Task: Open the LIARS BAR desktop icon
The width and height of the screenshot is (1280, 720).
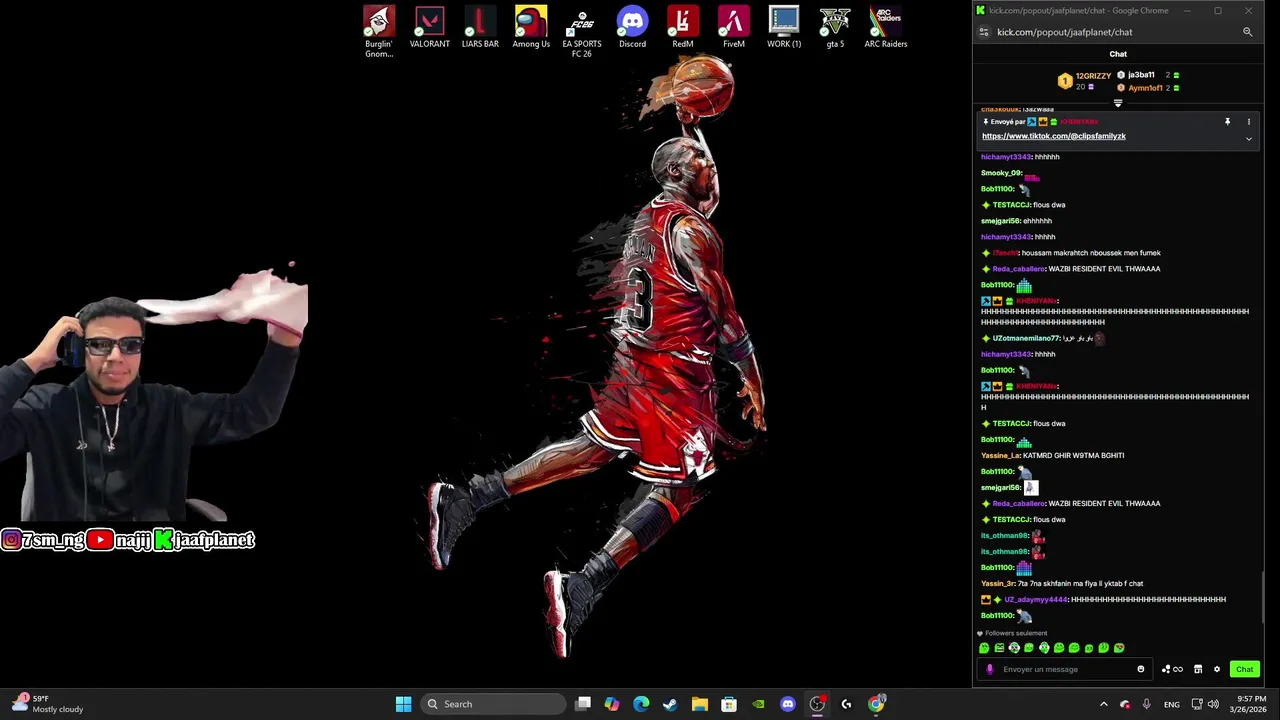Action: pos(480,28)
